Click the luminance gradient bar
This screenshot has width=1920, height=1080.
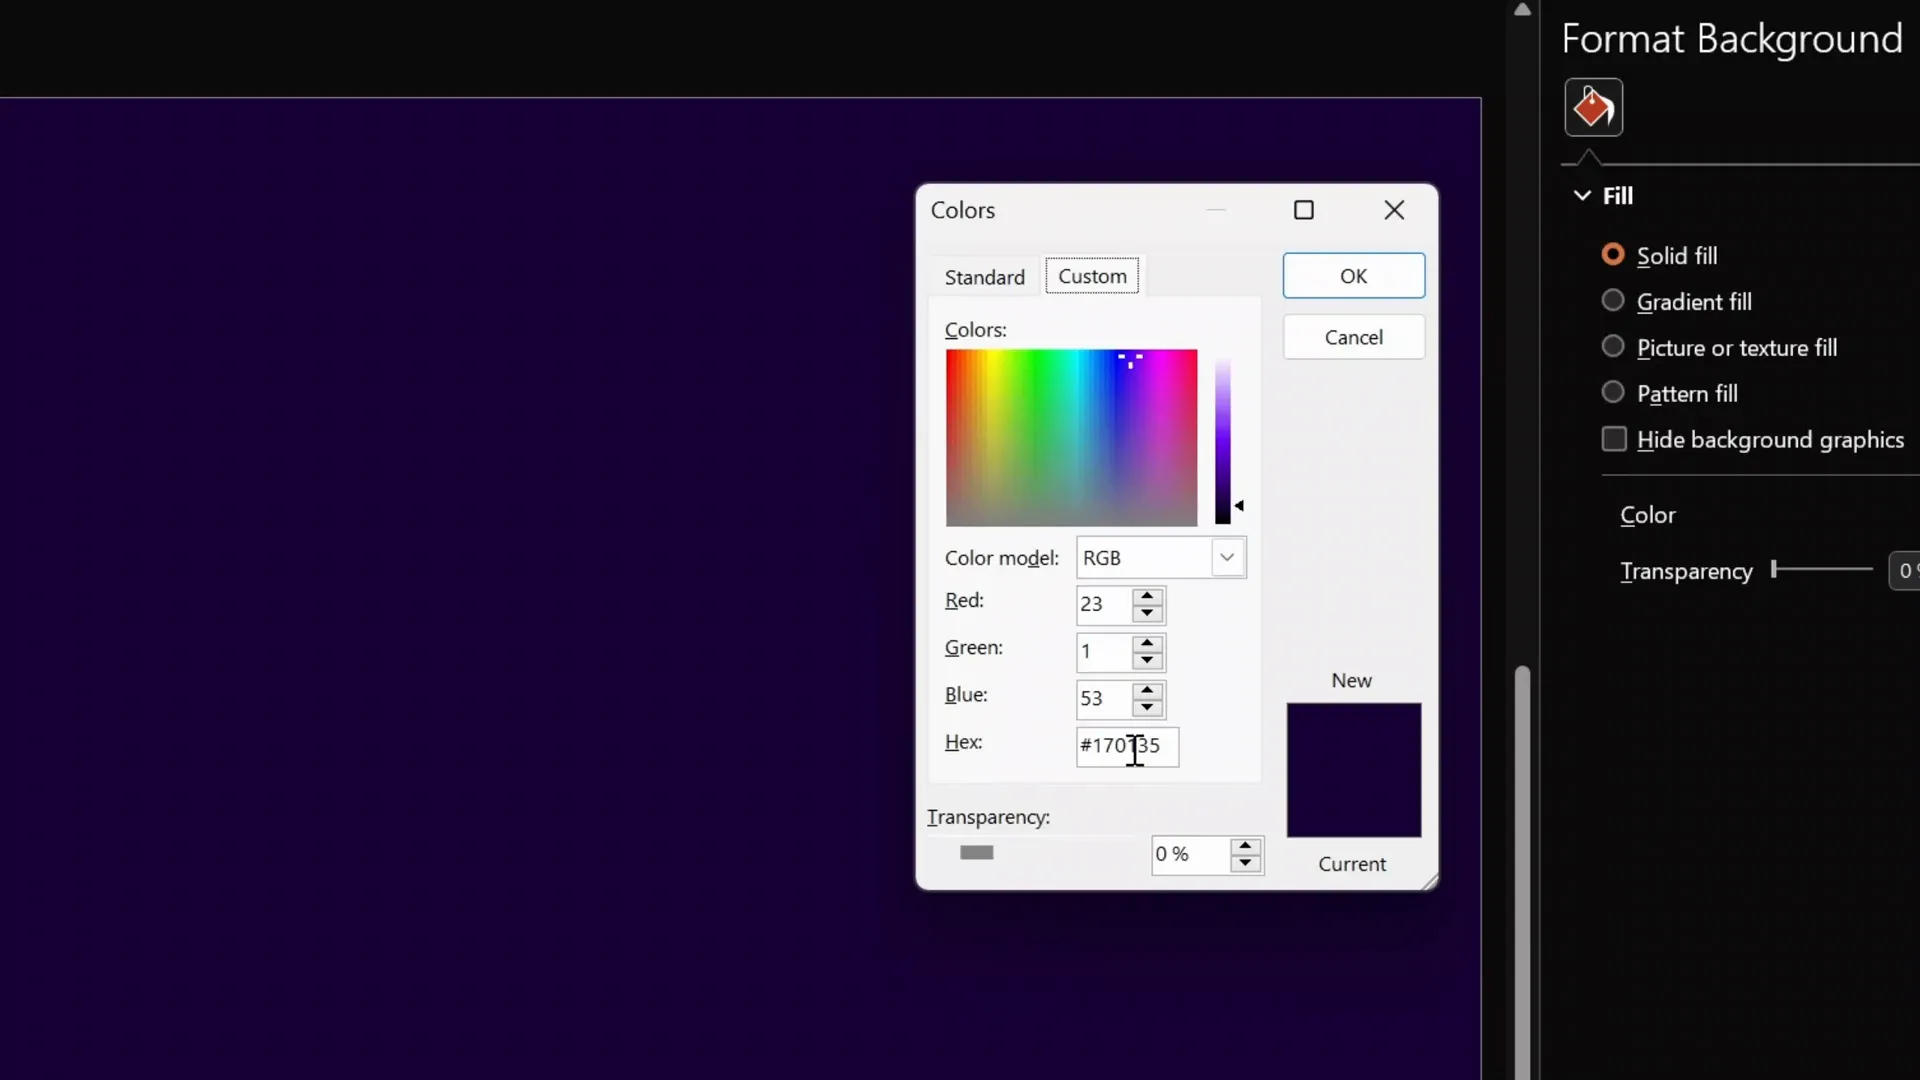pos(1222,441)
